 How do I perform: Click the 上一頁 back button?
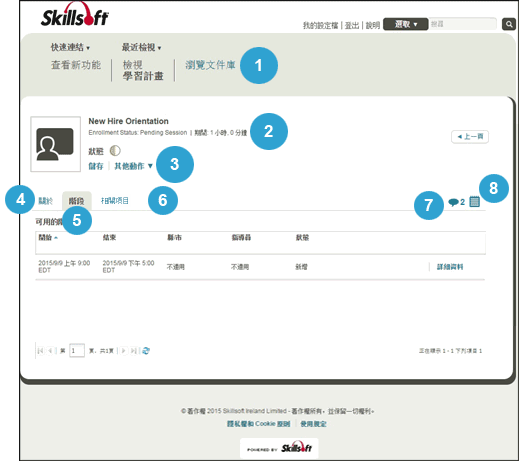470,137
